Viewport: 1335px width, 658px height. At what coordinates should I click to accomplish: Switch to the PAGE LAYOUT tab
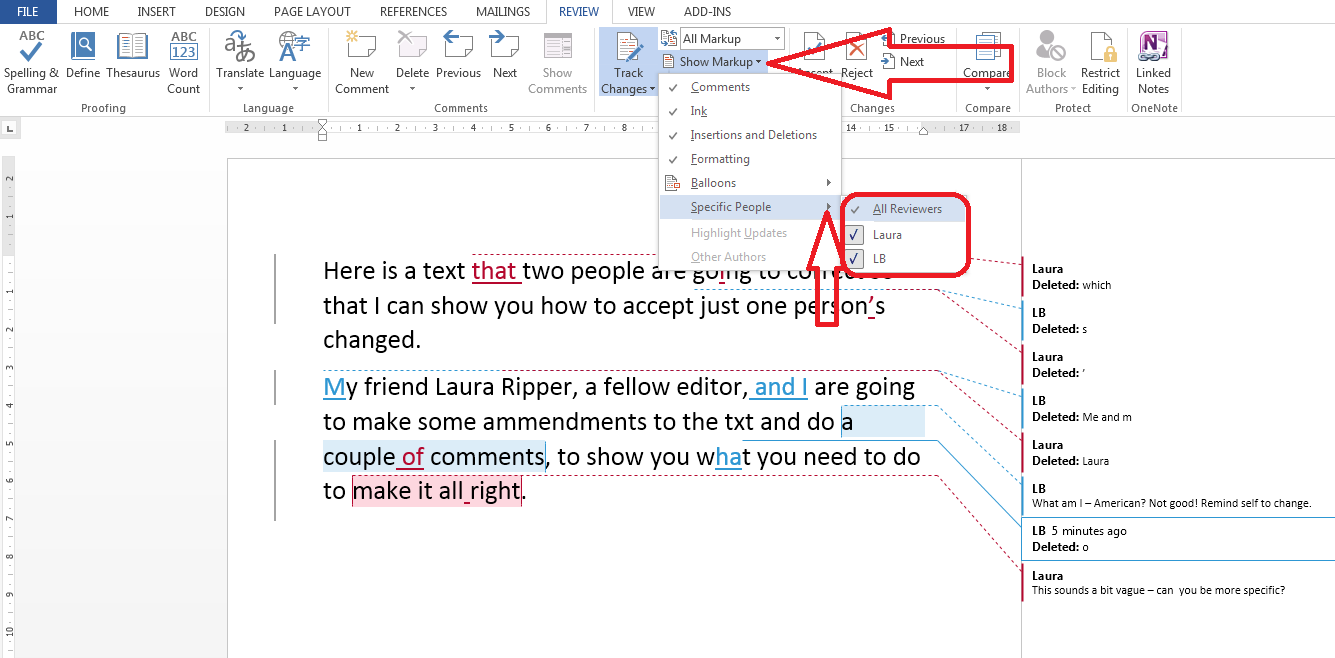coord(313,12)
